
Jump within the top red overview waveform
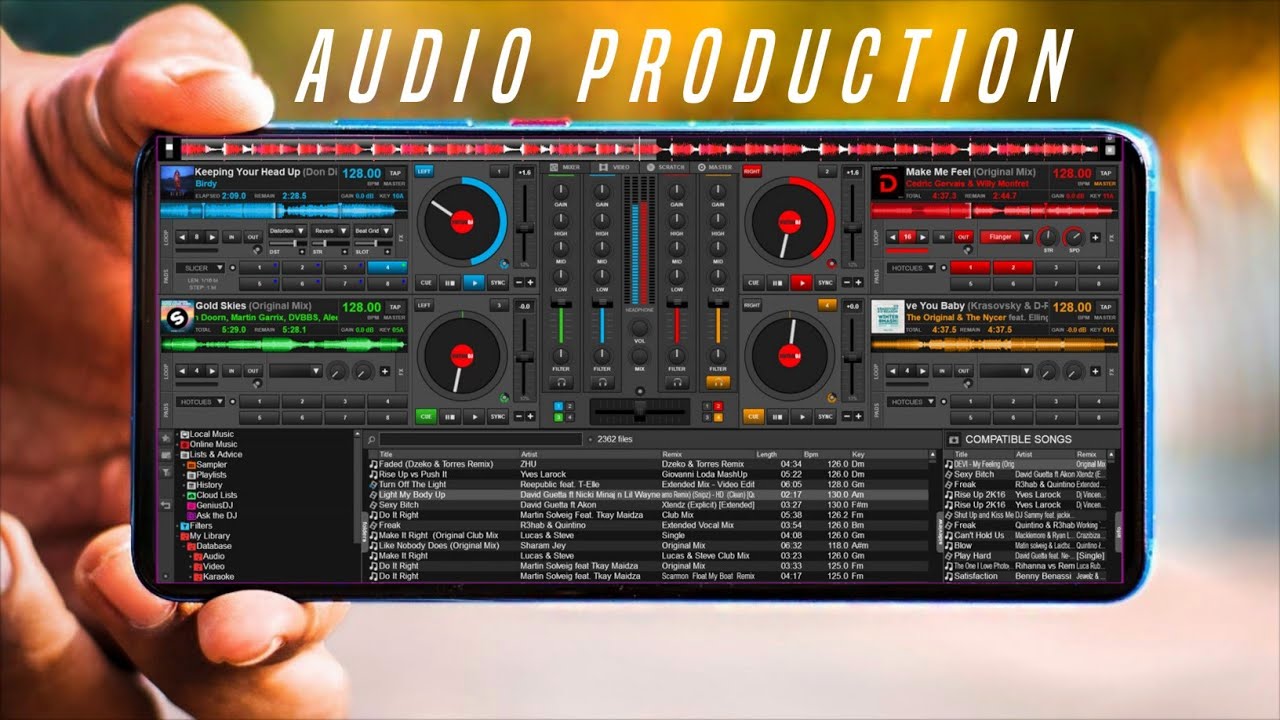[640, 149]
